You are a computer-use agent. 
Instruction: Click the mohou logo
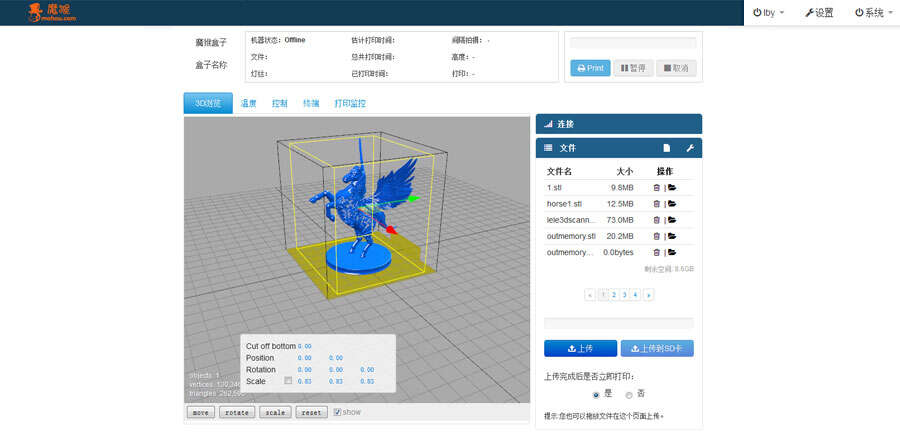[x=50, y=12]
